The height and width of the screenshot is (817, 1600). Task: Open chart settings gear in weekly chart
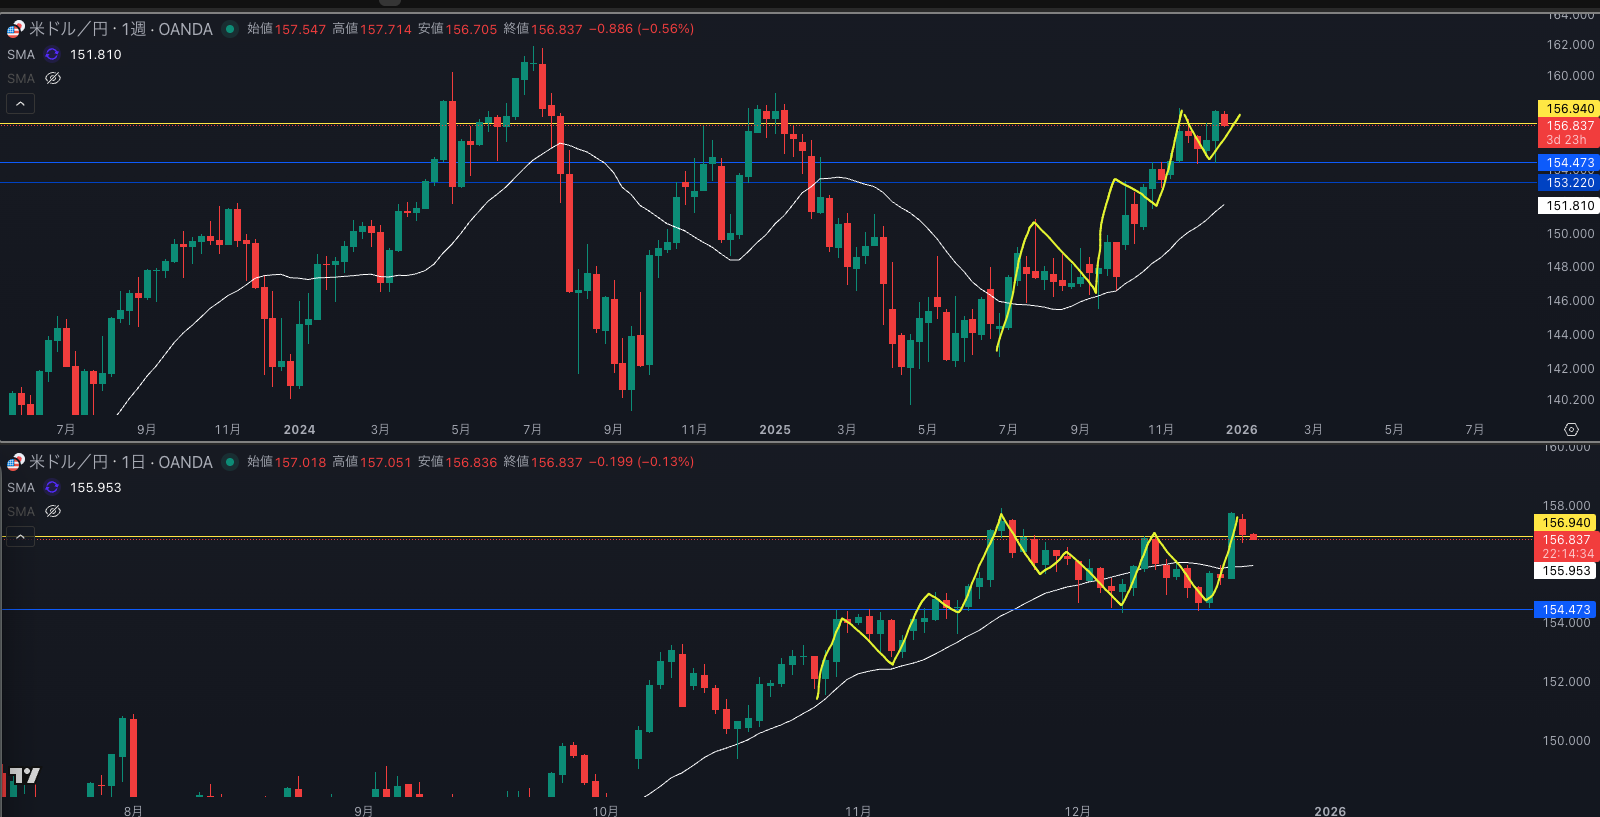1571,429
